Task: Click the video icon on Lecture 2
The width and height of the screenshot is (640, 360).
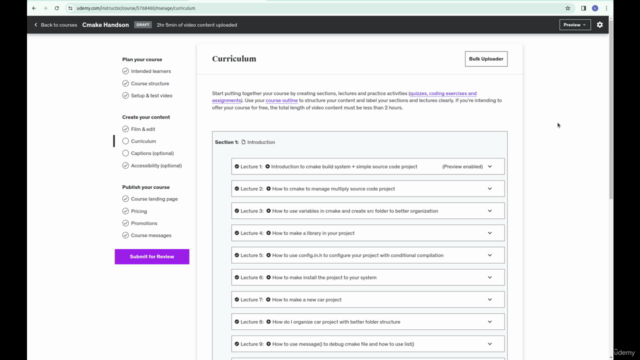Action: click(x=269, y=189)
